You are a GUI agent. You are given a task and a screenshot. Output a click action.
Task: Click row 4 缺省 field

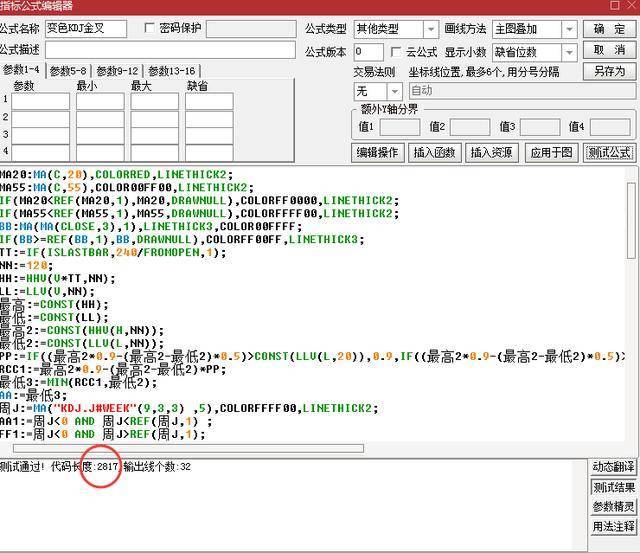(x=209, y=153)
